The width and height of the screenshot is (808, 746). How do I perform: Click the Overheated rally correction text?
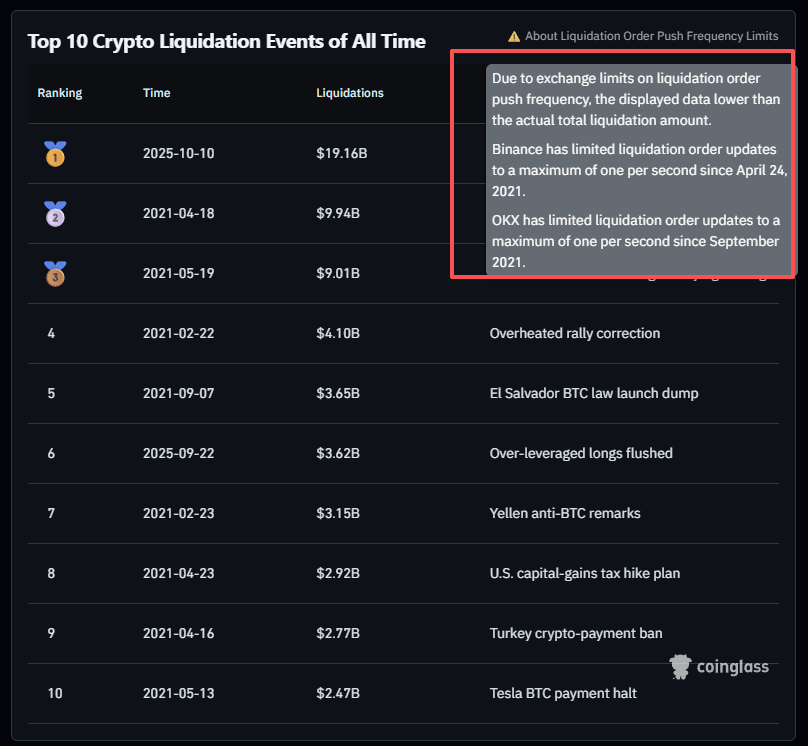575,333
